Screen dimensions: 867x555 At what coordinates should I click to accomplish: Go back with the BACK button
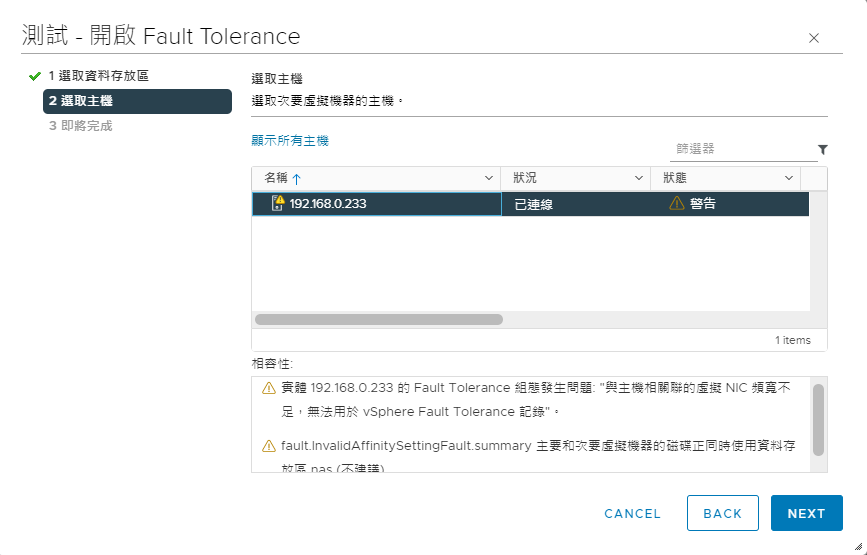[x=722, y=513]
